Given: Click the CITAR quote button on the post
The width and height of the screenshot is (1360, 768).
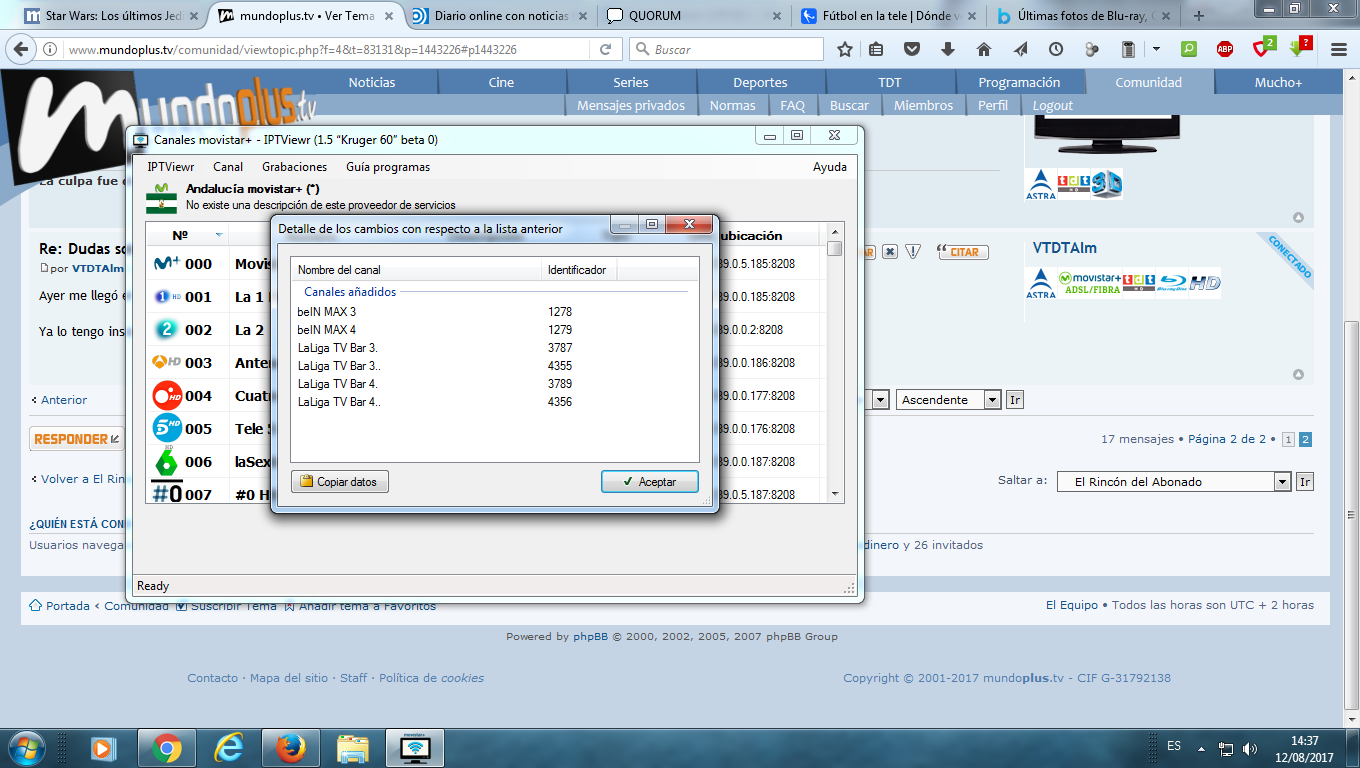Looking at the screenshot, I should 964,252.
